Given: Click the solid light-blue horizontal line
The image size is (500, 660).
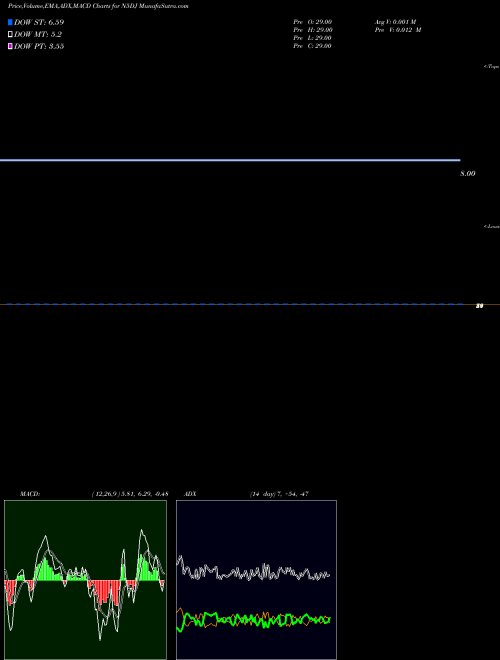Looking at the screenshot, I should tap(230, 160).
